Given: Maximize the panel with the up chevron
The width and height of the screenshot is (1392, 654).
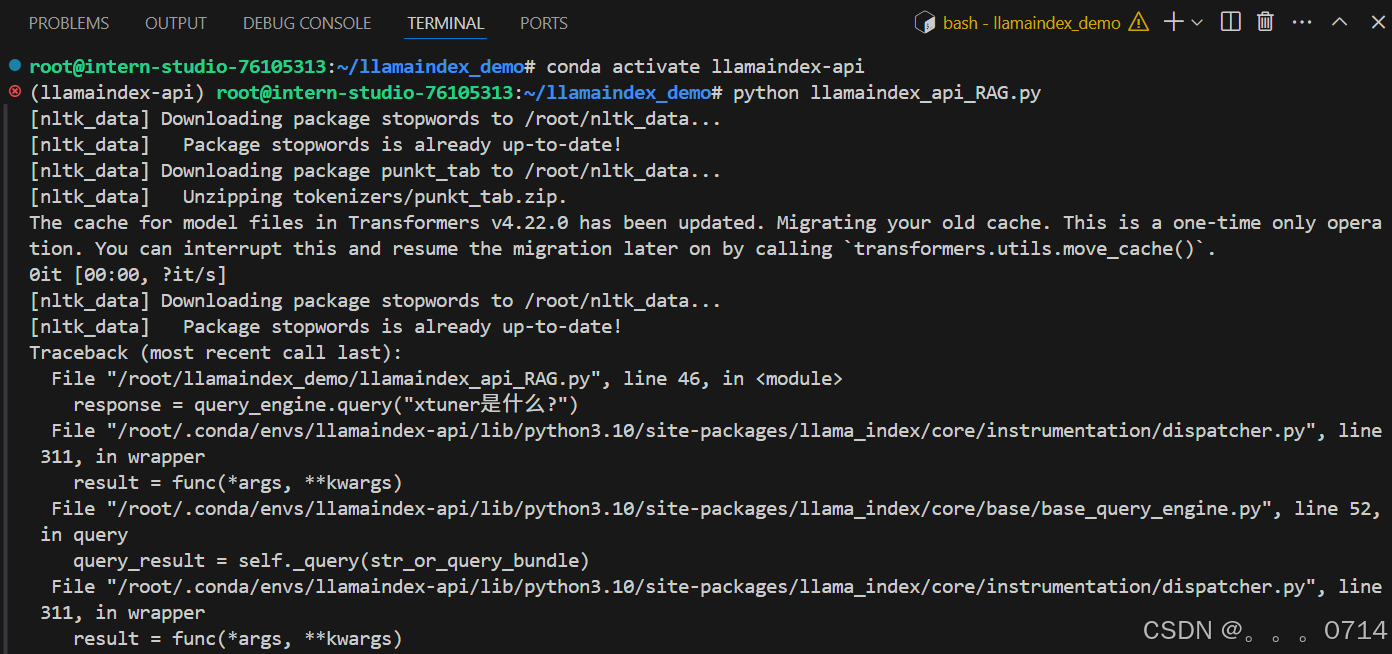Looking at the screenshot, I should (x=1339, y=21).
